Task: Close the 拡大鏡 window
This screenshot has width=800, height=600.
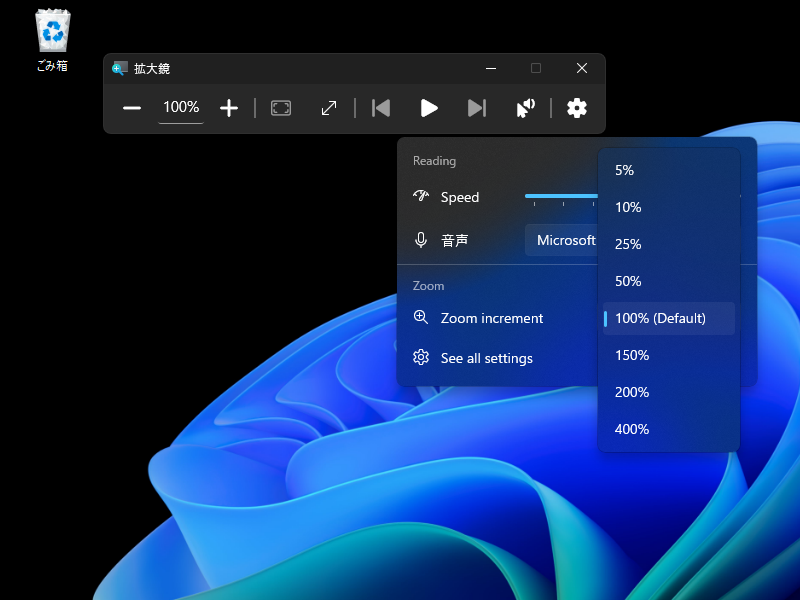Action: [582, 68]
